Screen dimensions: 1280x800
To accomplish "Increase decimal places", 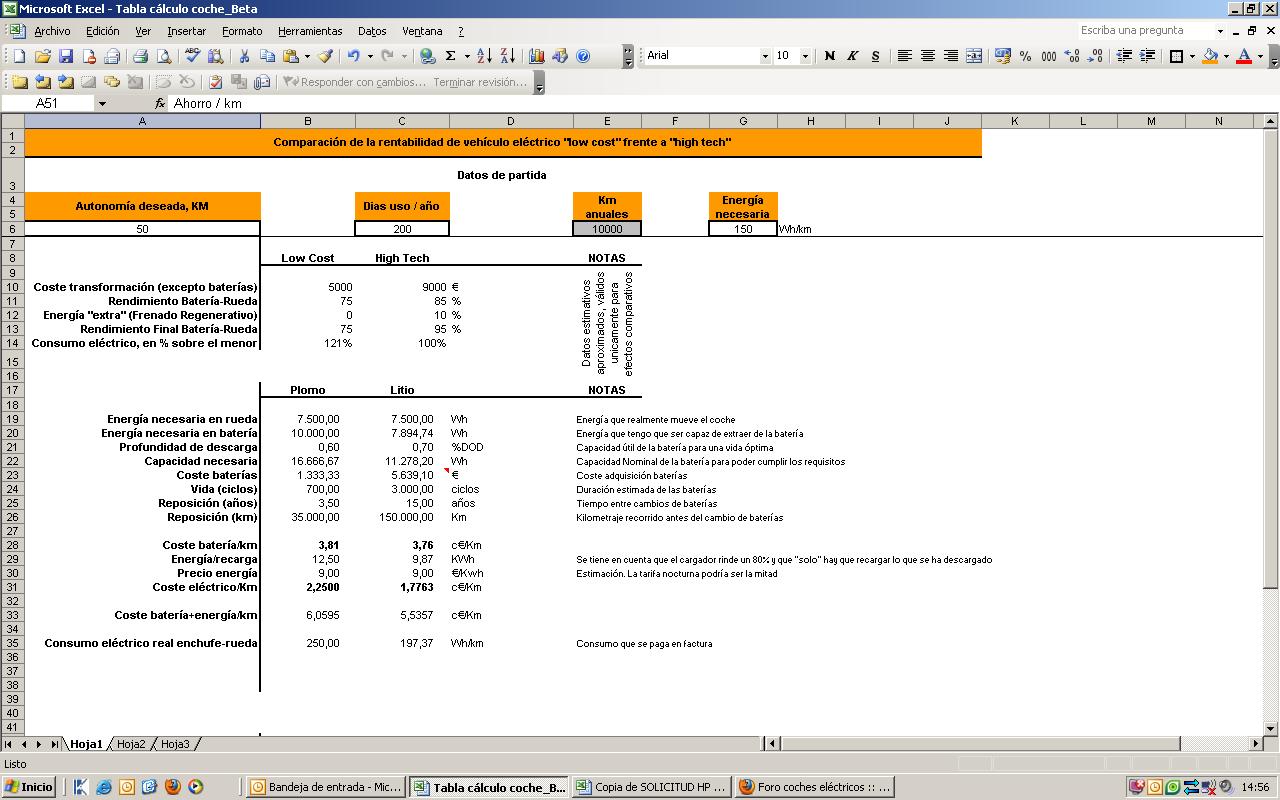I will (x=1072, y=56).
